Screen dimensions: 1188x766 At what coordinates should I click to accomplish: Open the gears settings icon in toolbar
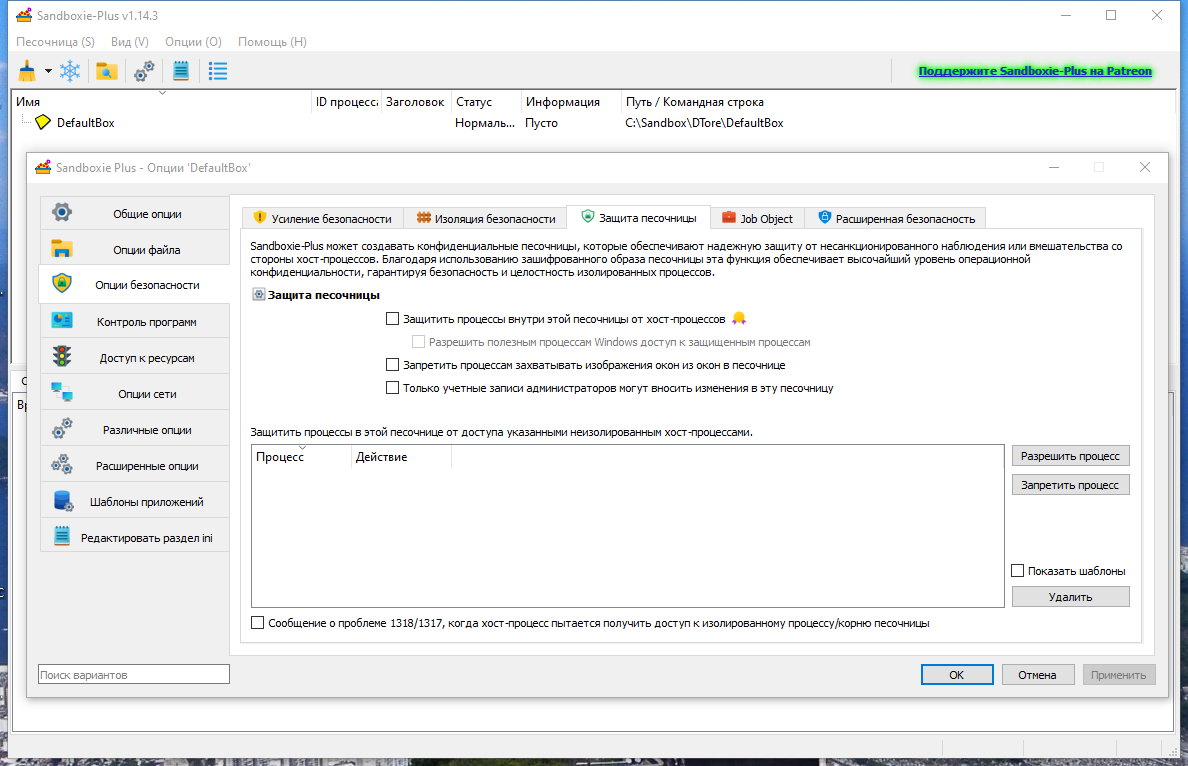point(144,71)
